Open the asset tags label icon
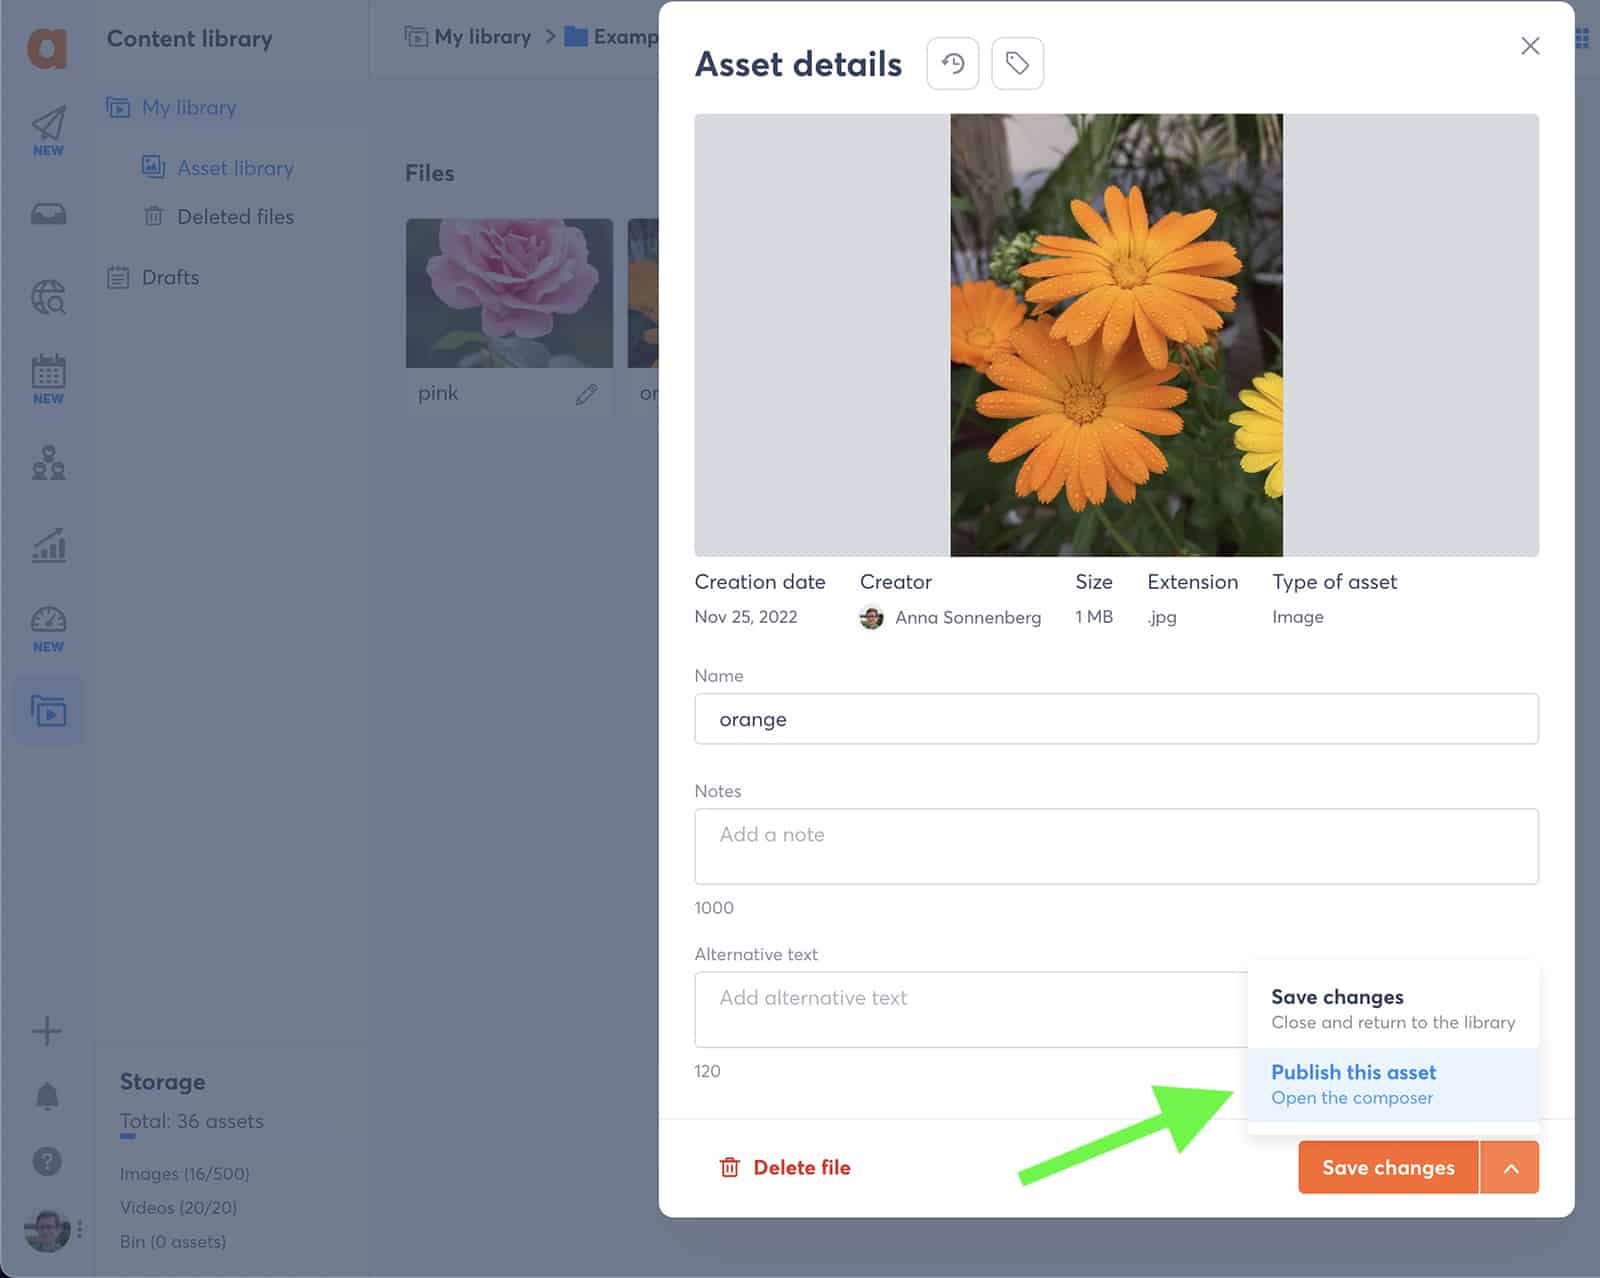Screen dimensions: 1600x1278 (x=1017, y=64)
